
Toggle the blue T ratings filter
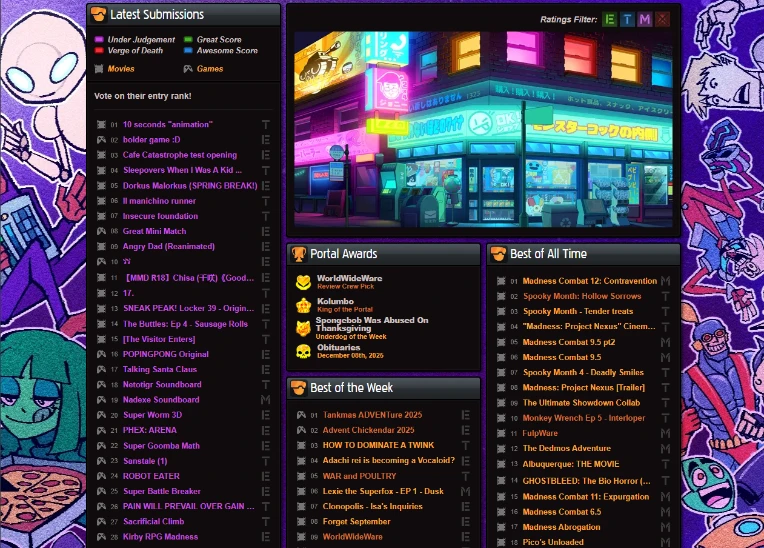click(x=627, y=19)
